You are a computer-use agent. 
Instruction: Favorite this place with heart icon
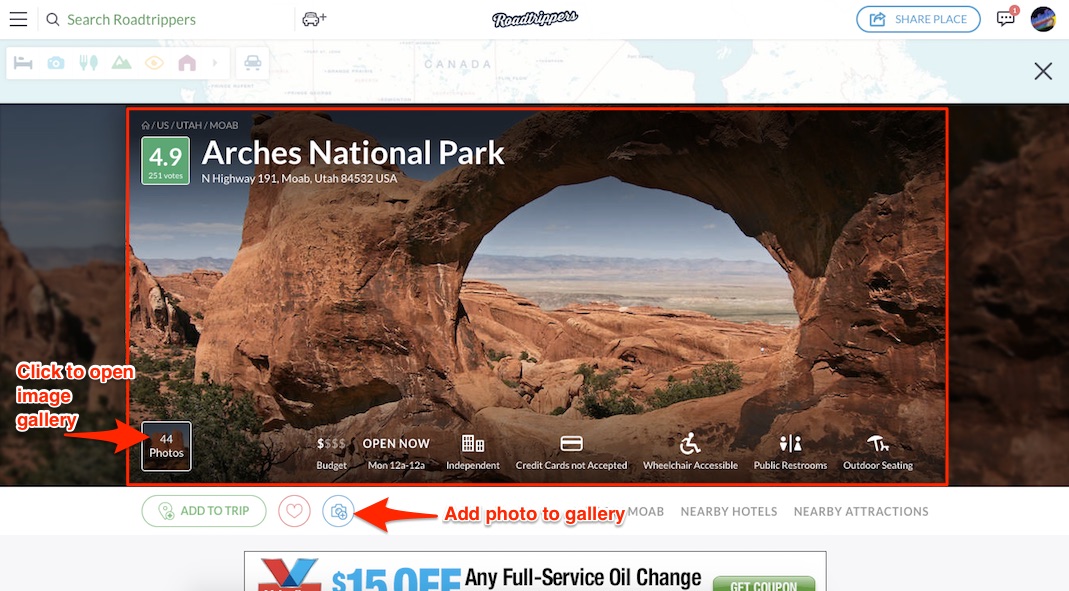(295, 511)
